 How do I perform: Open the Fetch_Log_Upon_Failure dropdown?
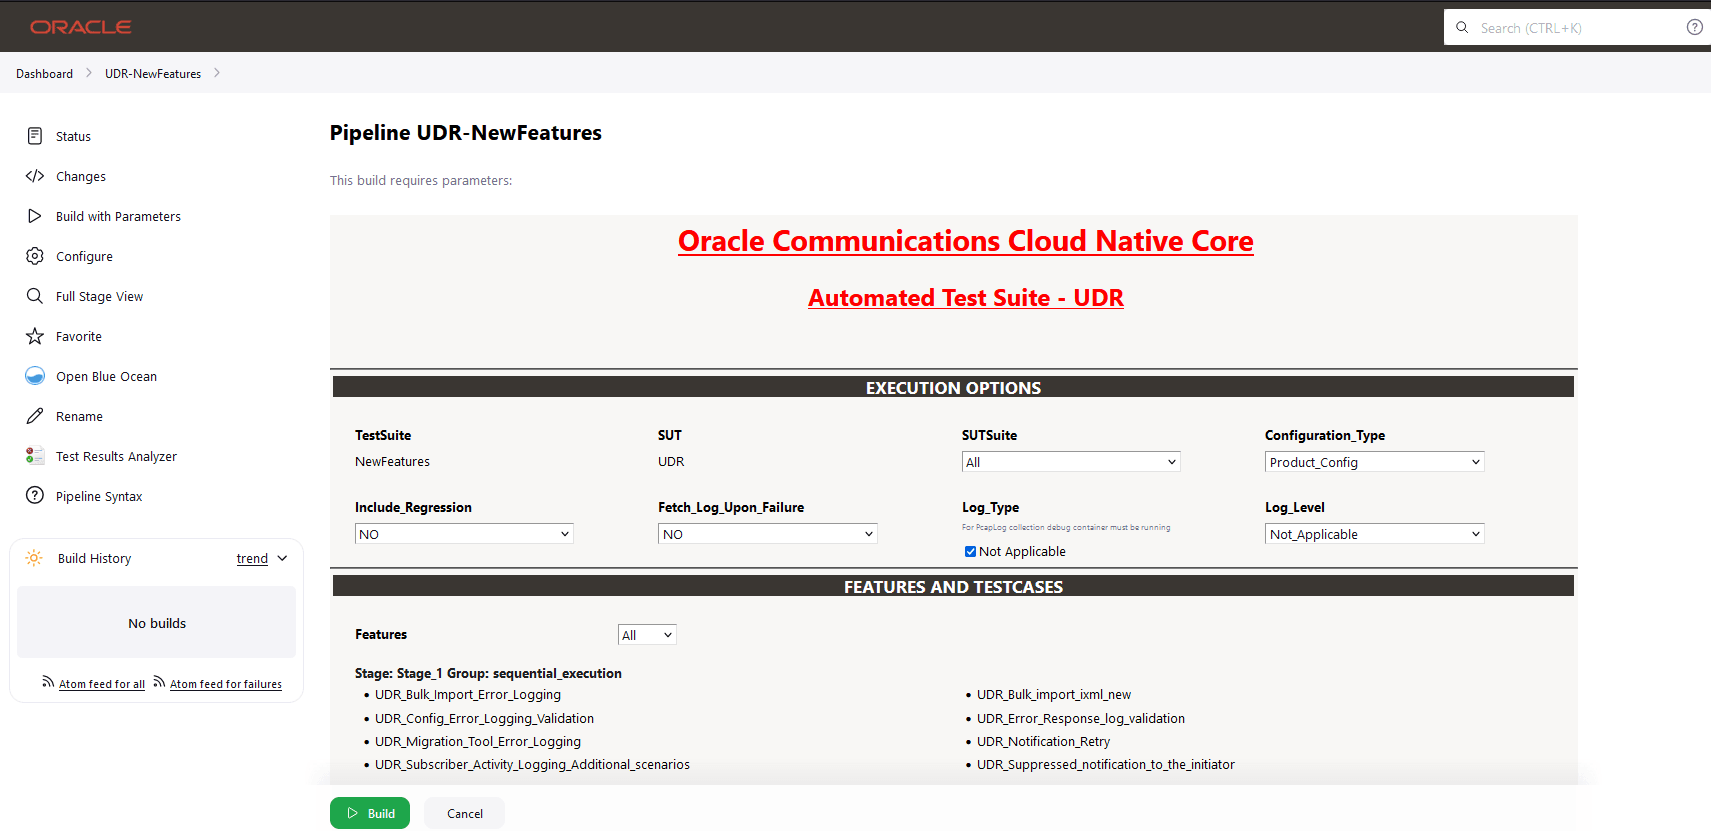(767, 534)
